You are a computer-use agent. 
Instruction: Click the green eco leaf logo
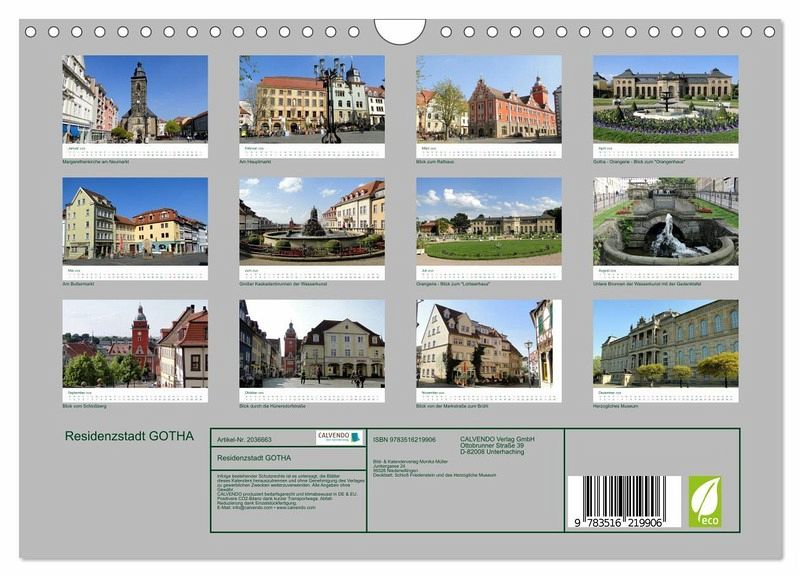click(705, 501)
